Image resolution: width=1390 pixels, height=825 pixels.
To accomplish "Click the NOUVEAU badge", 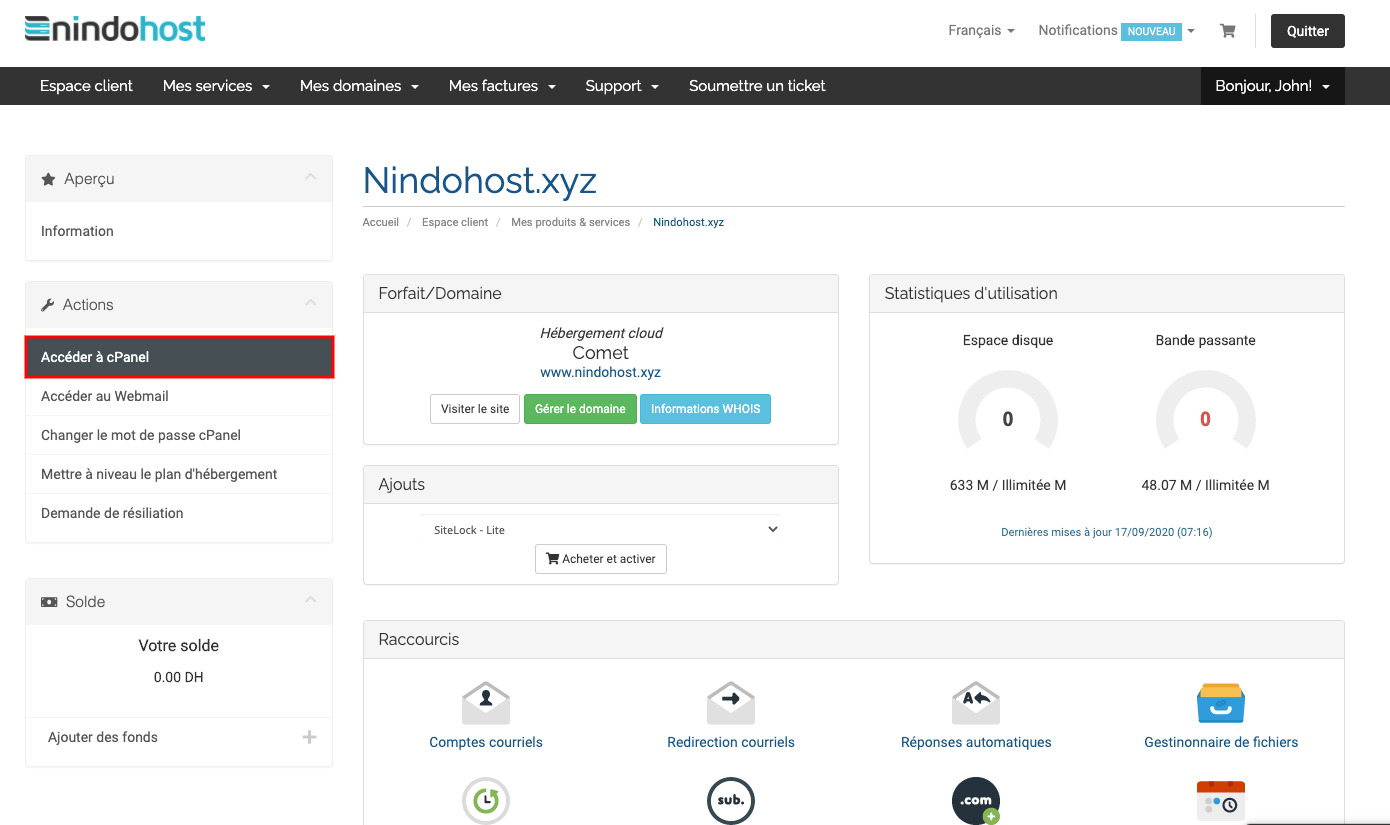I will point(1151,32).
